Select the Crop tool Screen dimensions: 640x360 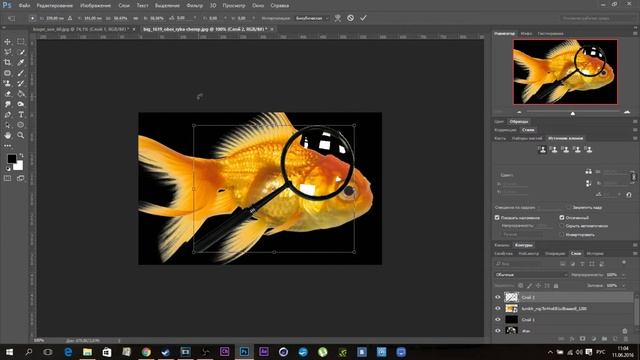[x=7, y=62]
